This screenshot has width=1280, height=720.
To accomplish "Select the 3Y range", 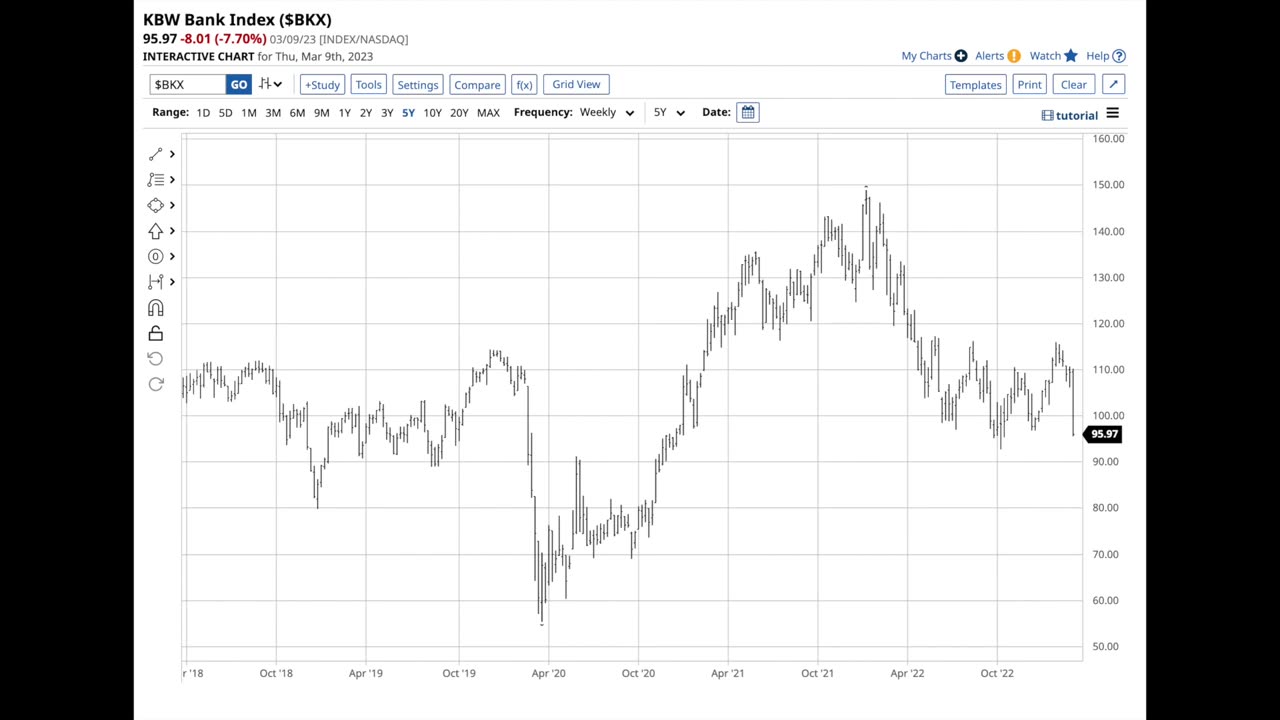I will (387, 113).
